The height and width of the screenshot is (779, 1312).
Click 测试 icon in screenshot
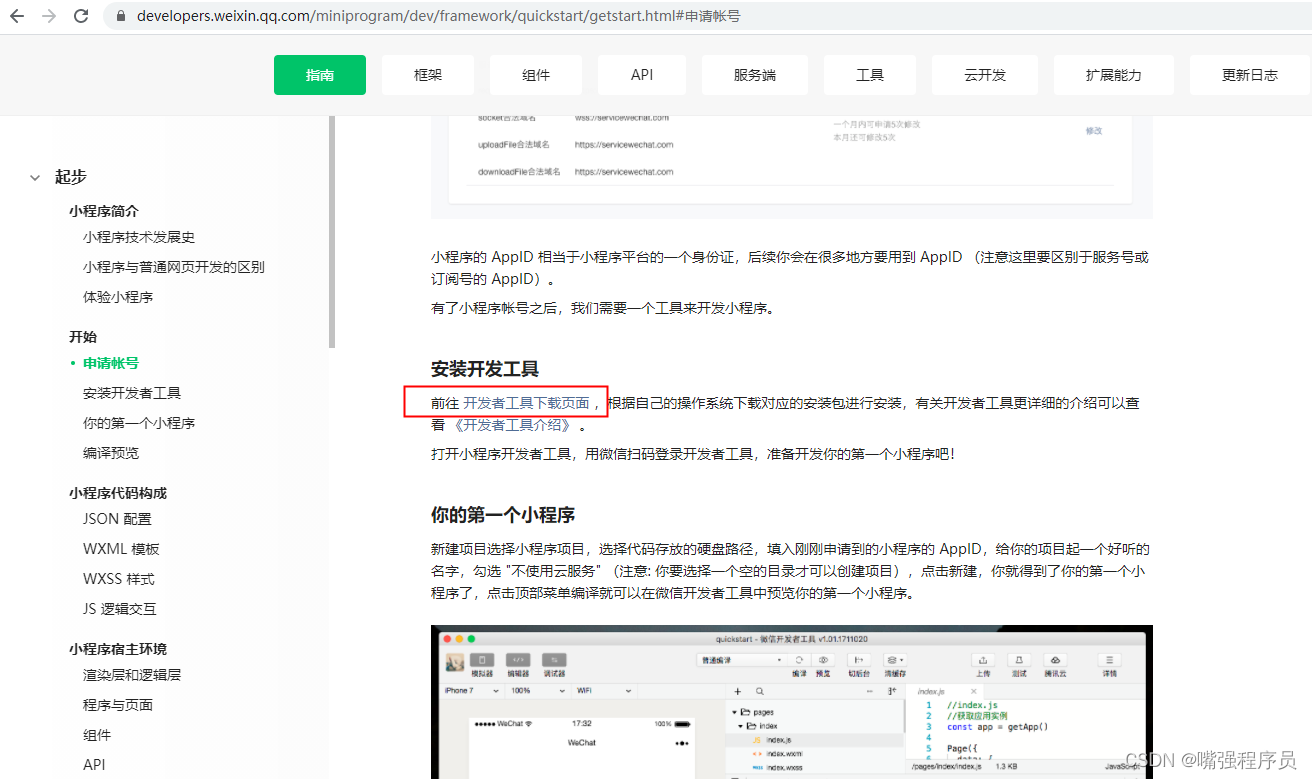click(x=1019, y=660)
